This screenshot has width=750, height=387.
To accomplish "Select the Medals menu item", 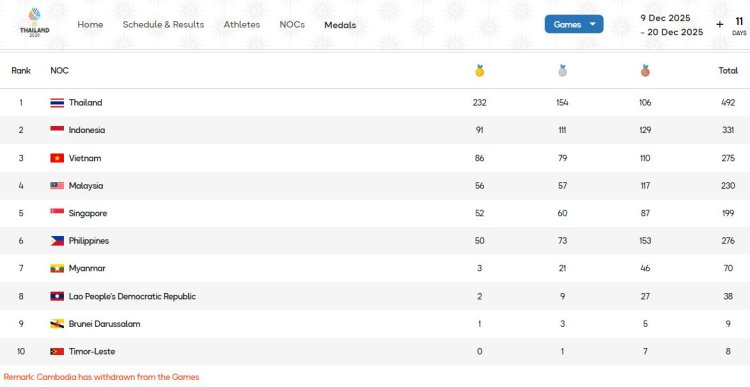I will (x=340, y=25).
